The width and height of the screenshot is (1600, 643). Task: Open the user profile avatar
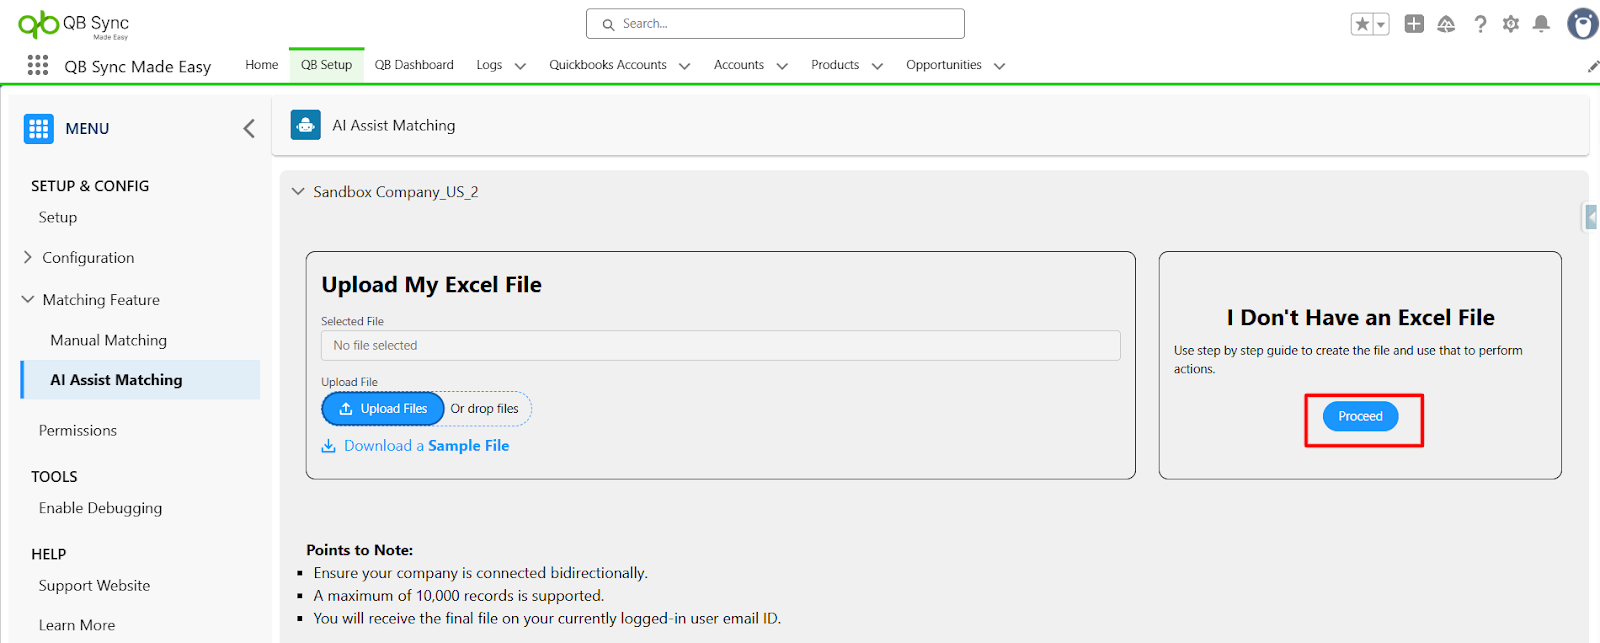point(1582,24)
